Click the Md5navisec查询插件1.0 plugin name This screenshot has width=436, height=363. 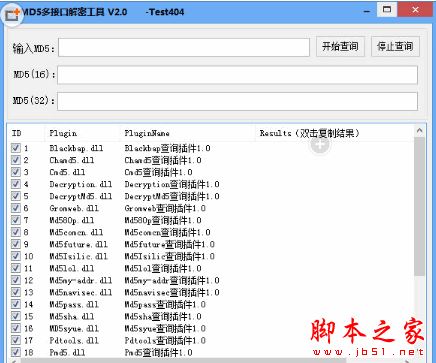[x=172, y=292]
